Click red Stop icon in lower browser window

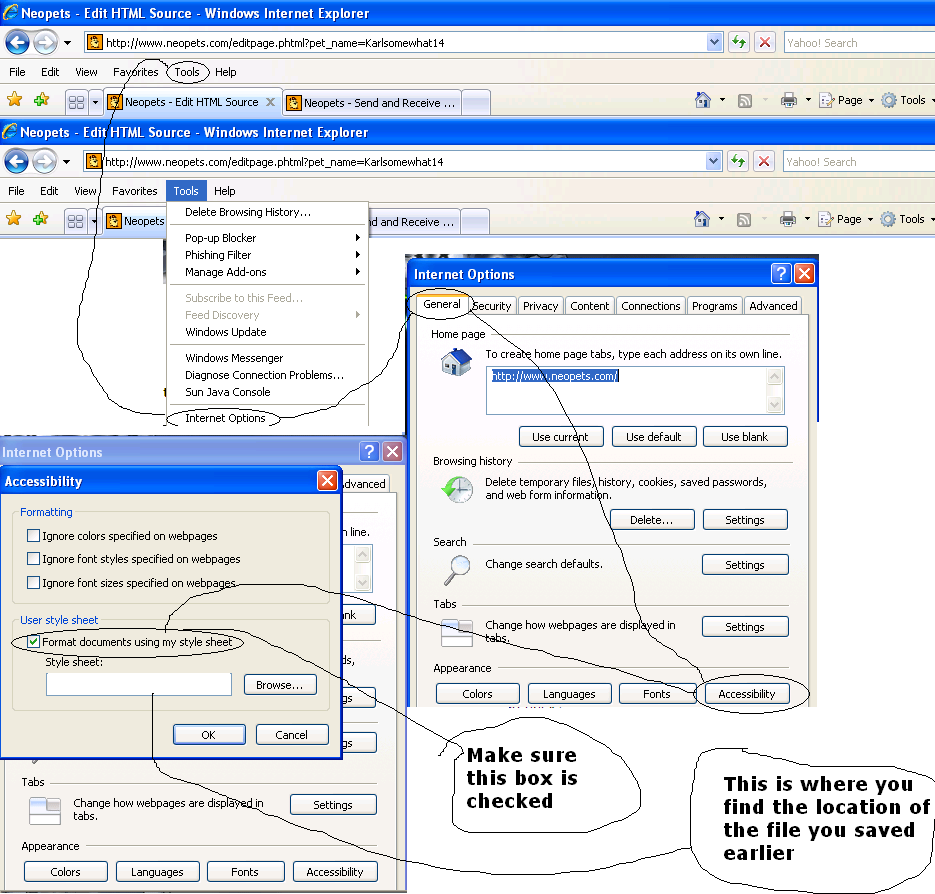point(764,162)
